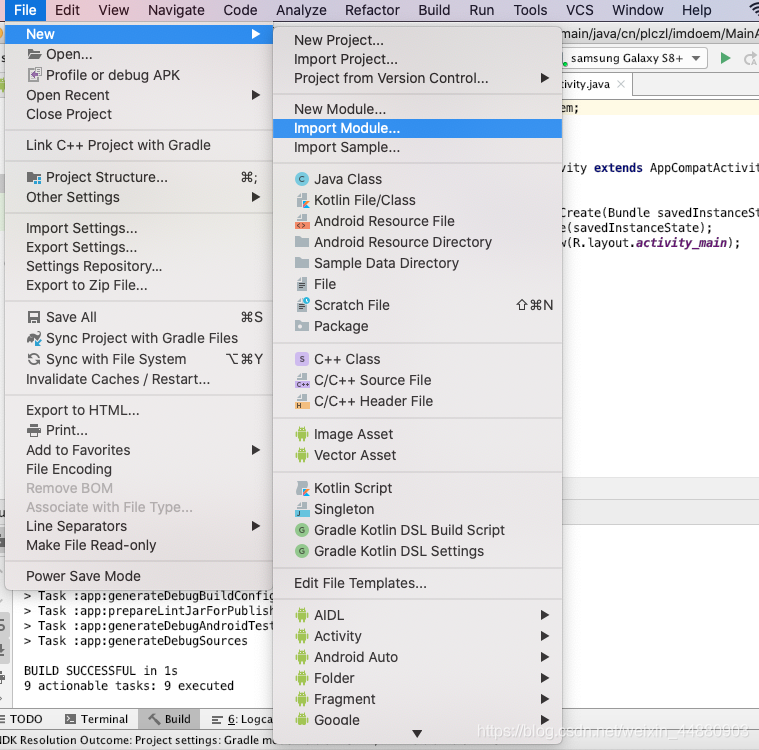Open the samsung Galaxy S8+ device dropdown
759x750 pixels.
pyautogui.click(x=635, y=59)
